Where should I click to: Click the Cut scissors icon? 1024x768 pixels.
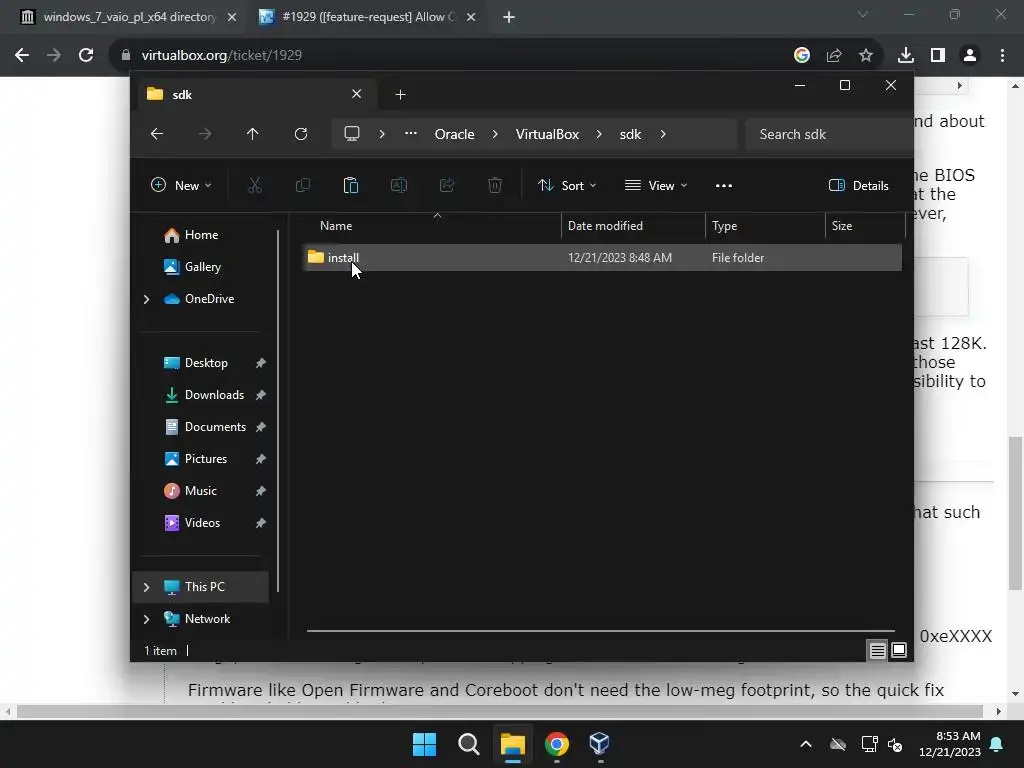point(255,185)
